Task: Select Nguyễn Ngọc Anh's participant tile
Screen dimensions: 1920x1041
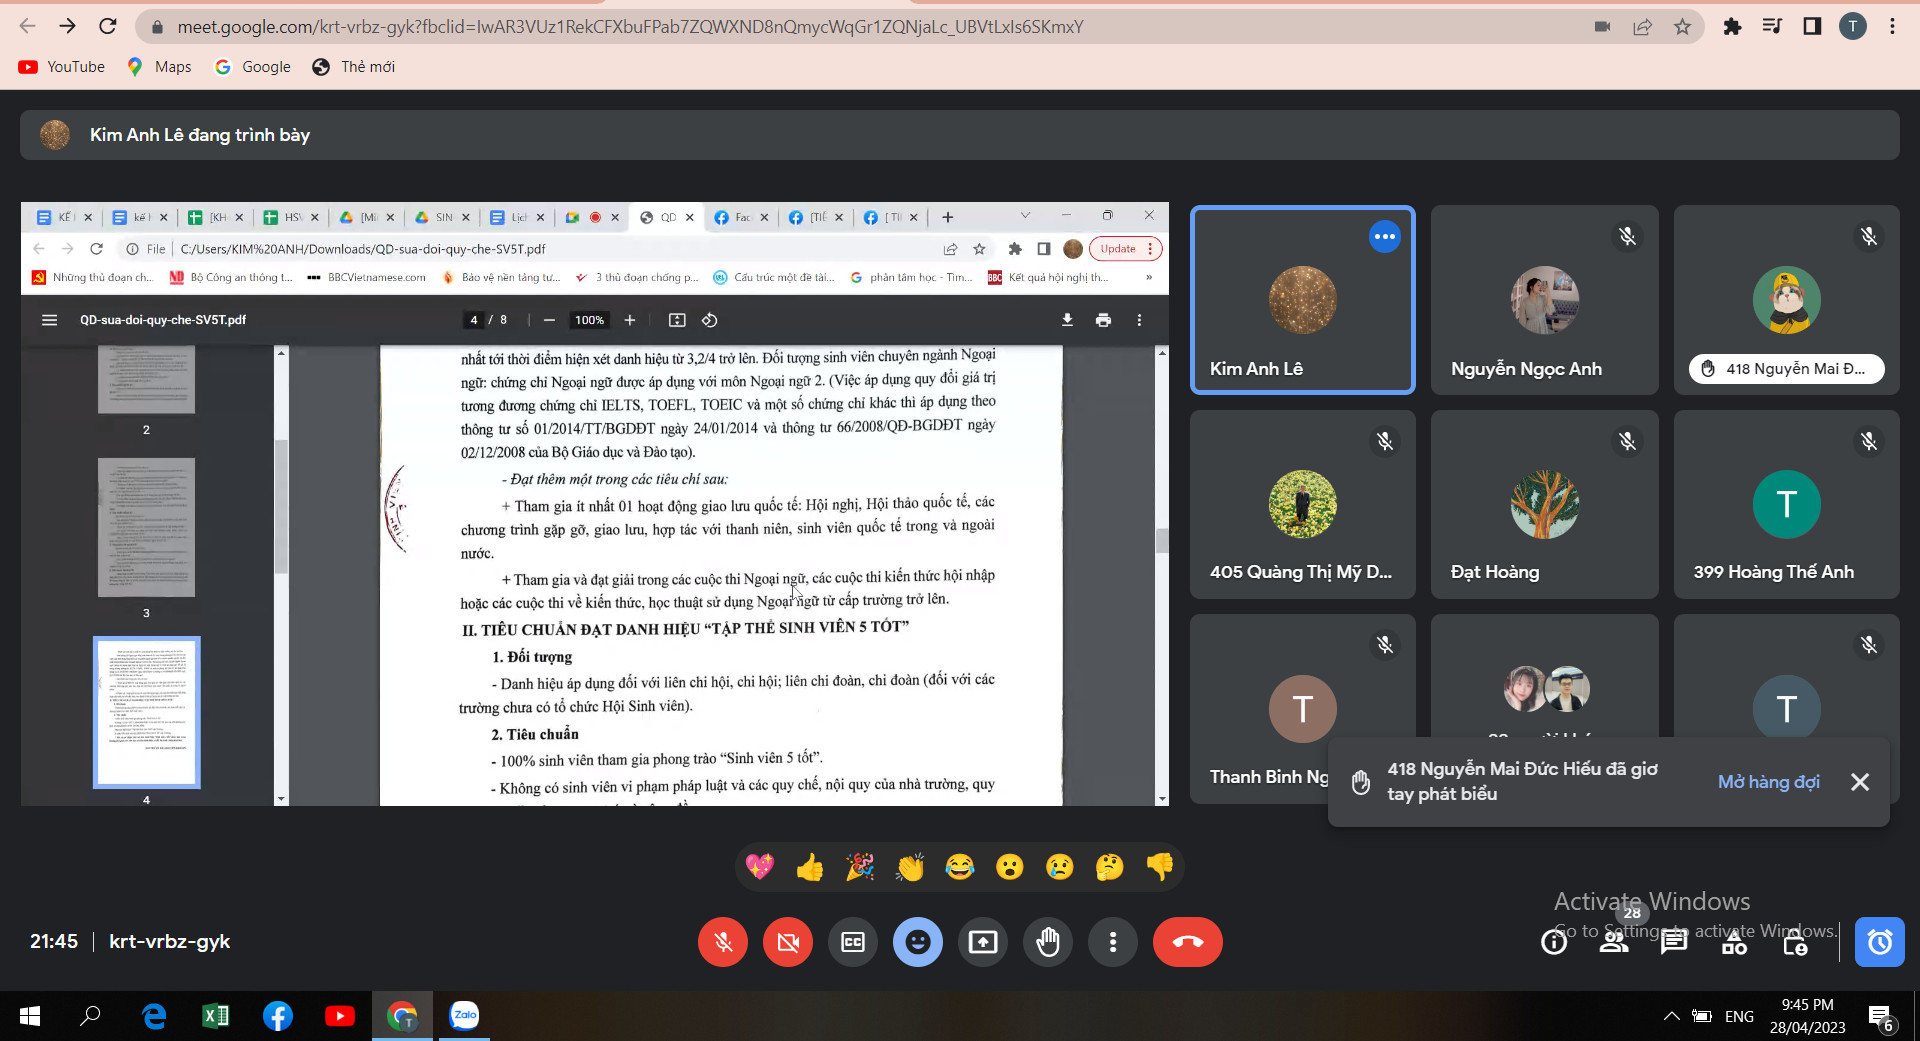Action: [1545, 300]
